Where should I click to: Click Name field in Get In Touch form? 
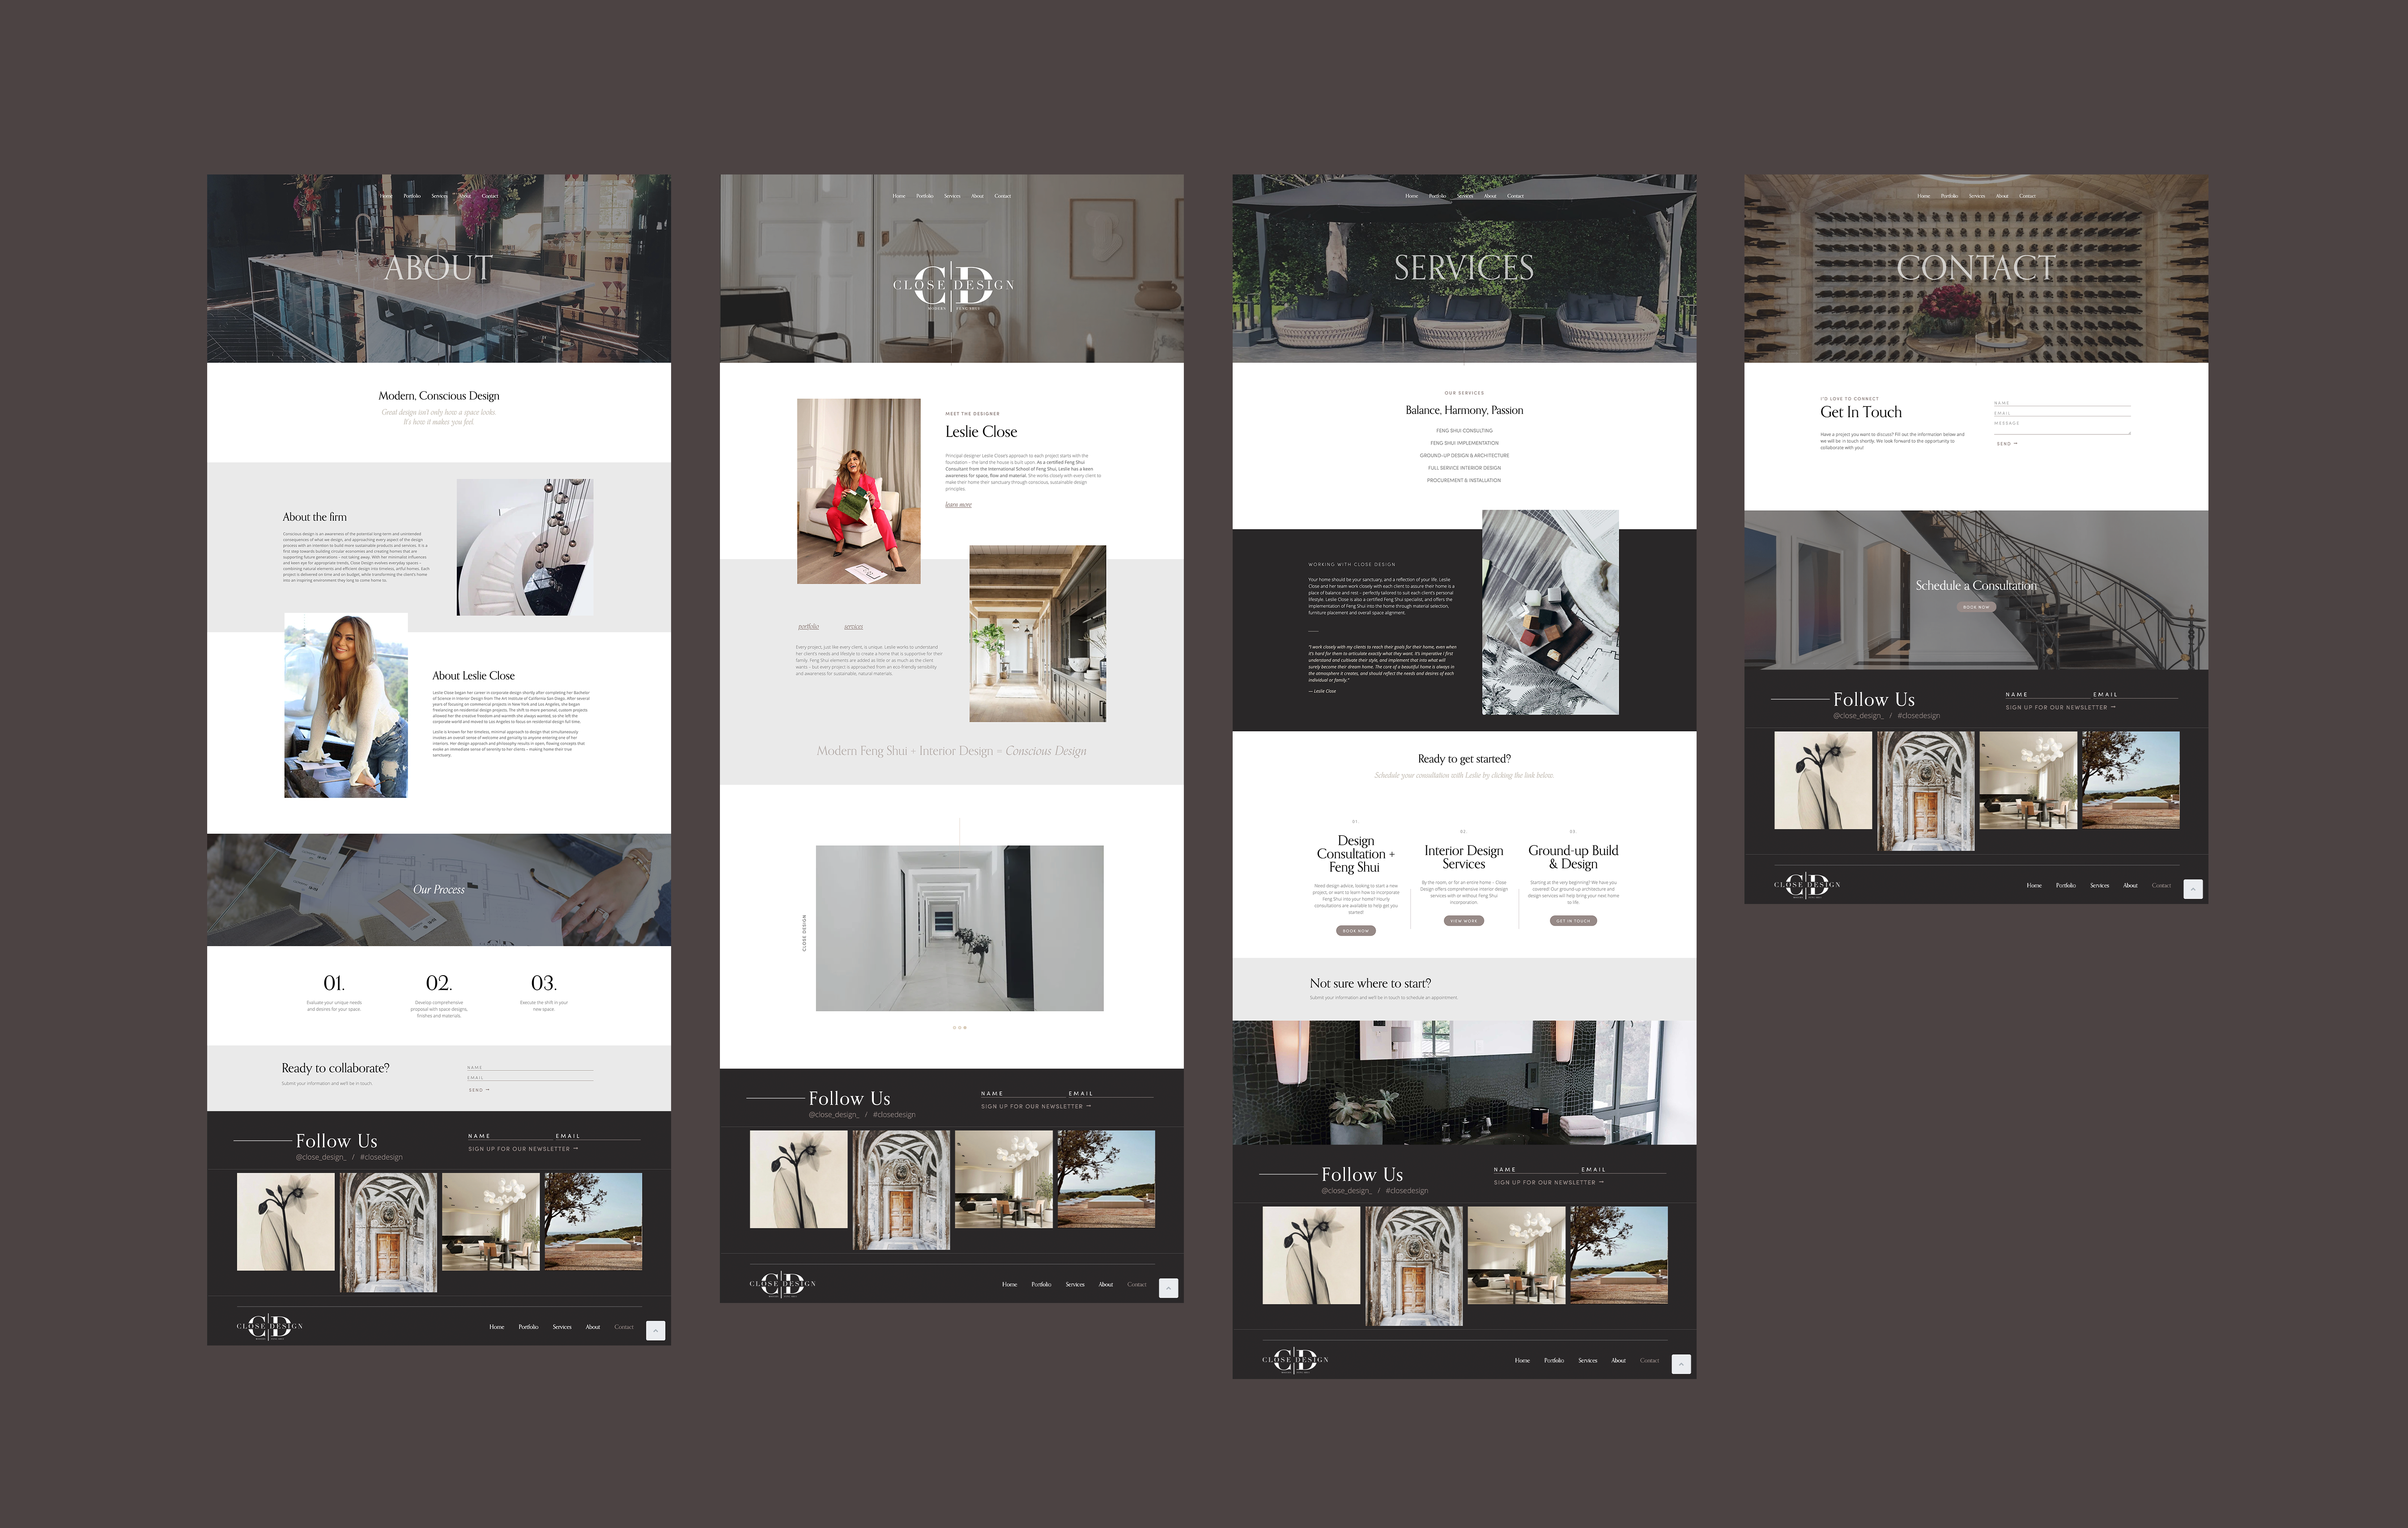pyautogui.click(x=2062, y=403)
